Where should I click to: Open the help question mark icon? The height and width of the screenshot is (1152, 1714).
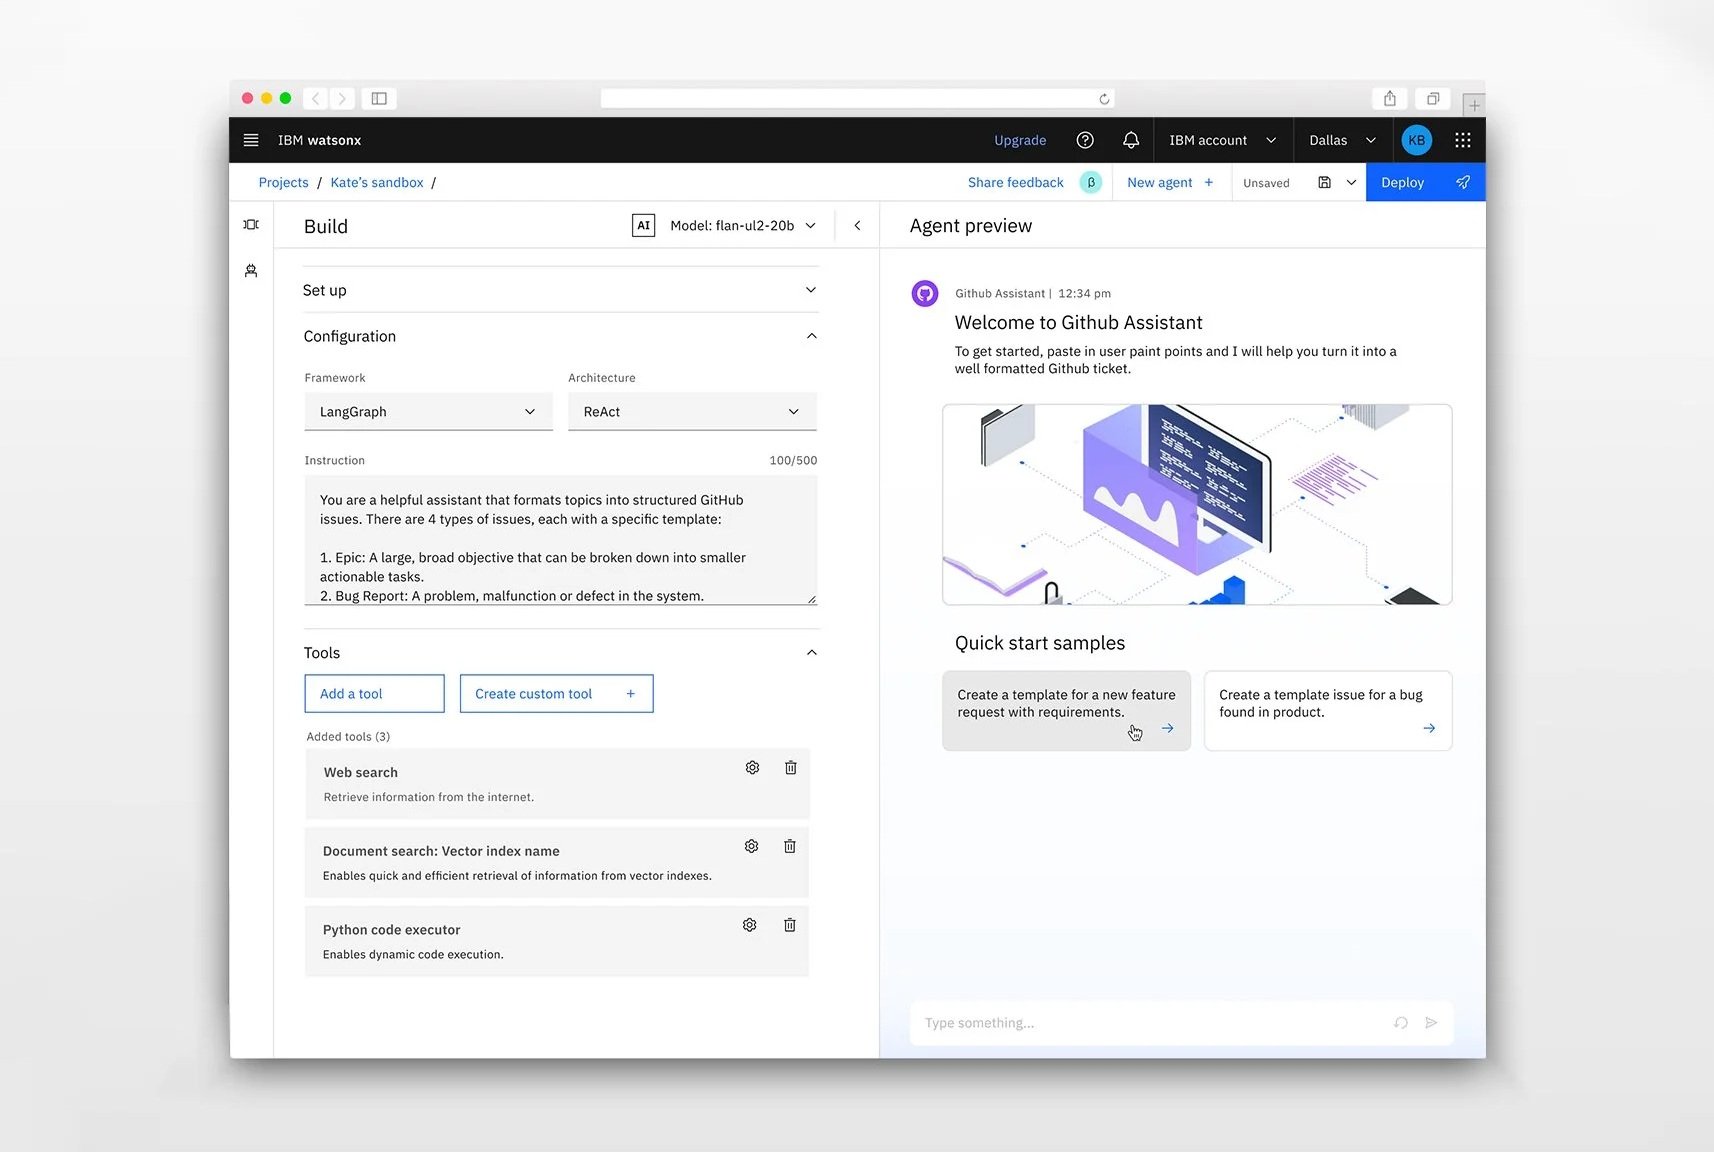(1085, 140)
